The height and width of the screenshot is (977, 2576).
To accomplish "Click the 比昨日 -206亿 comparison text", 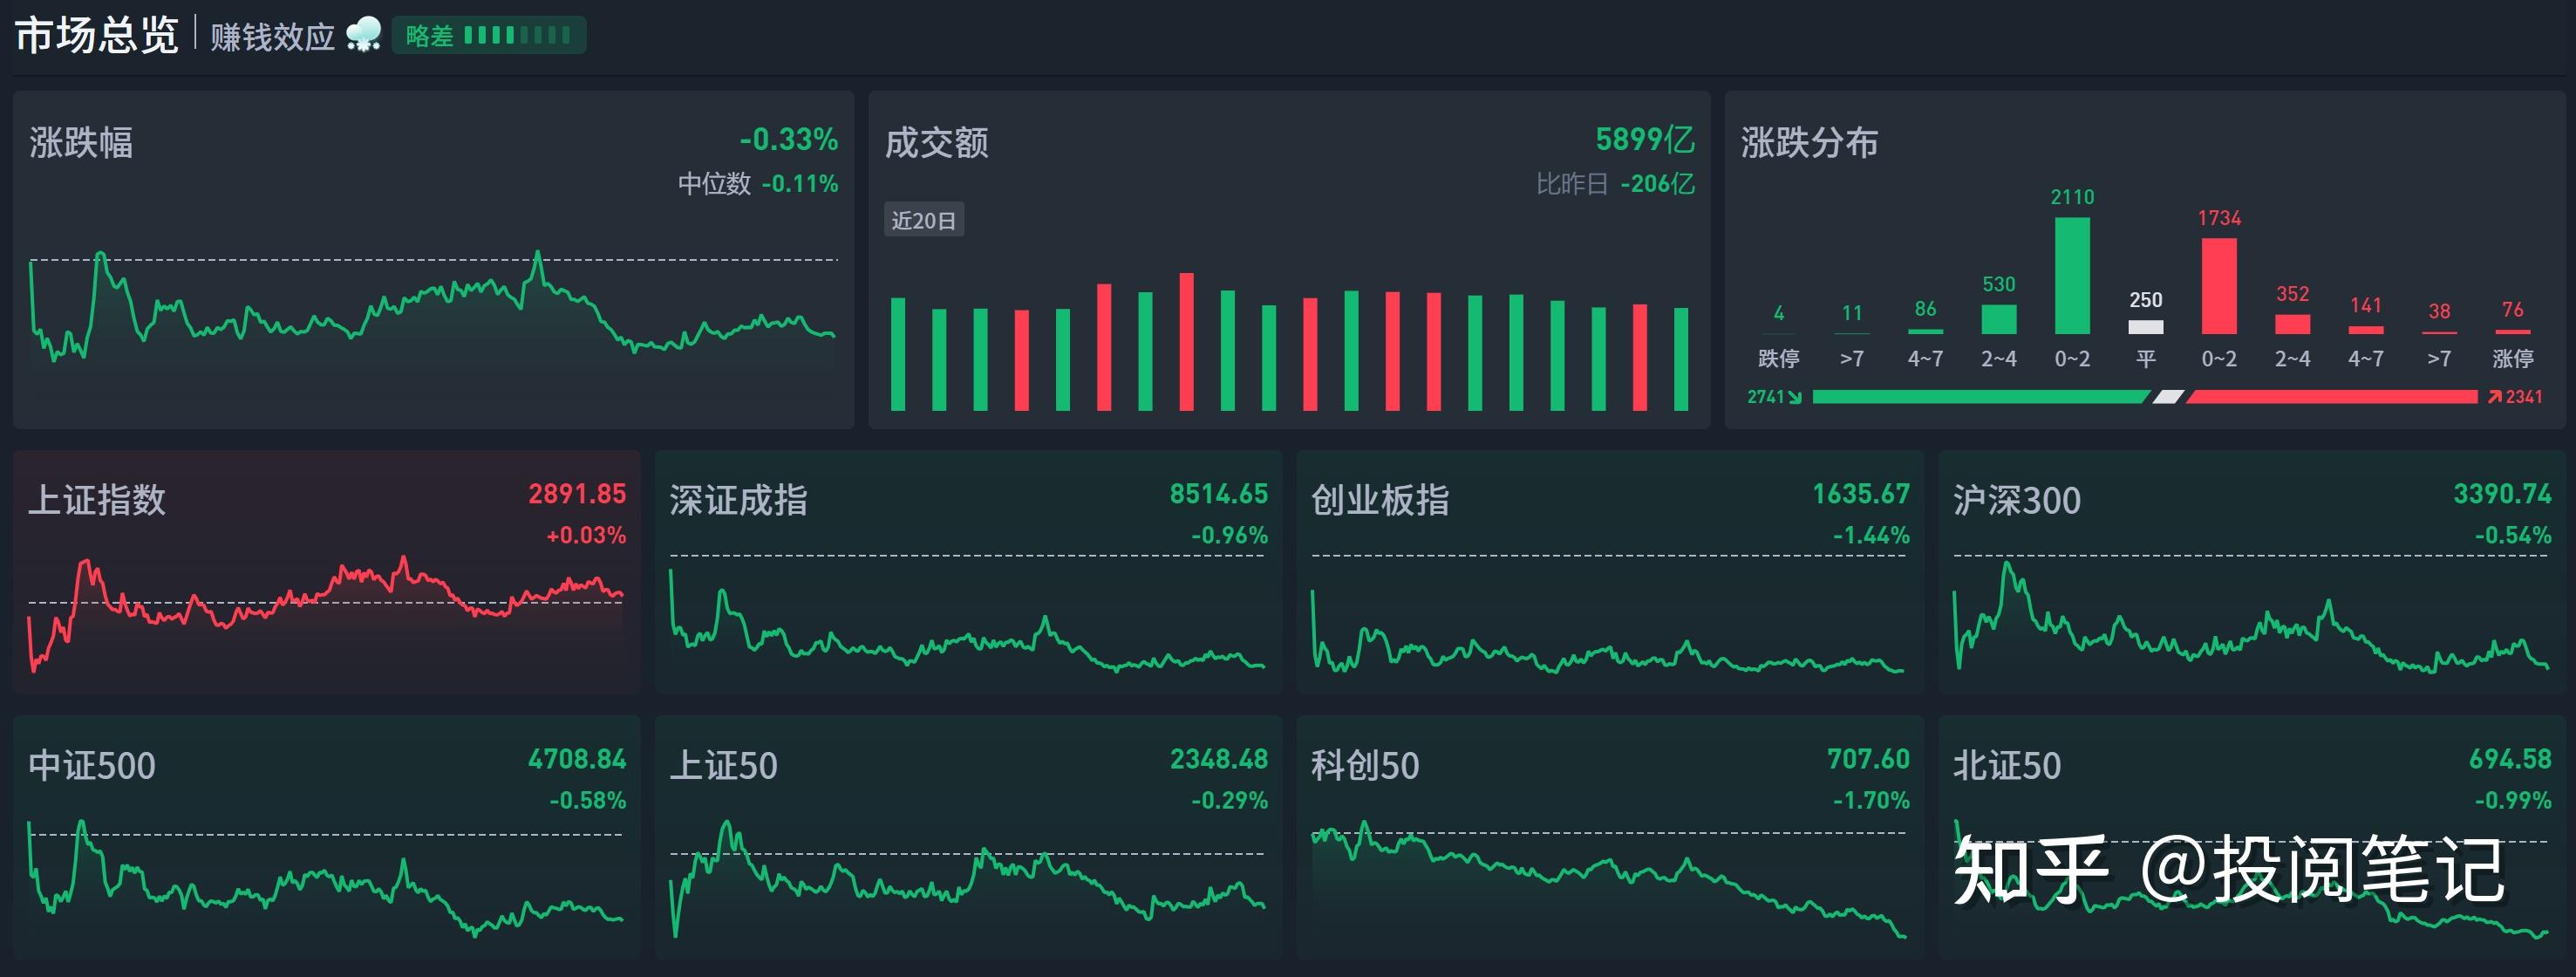I will tap(1615, 184).
